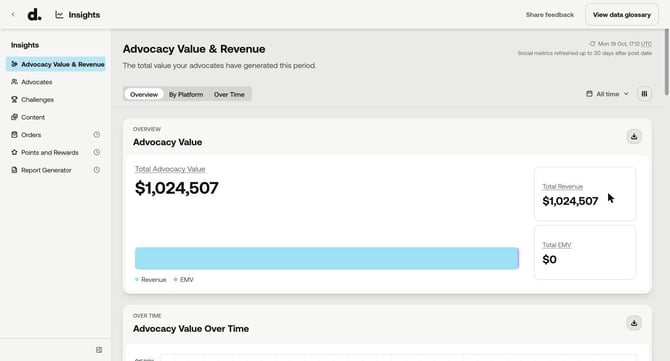The image size is (670, 361).
Task: Open Report Generator in sidebar
Action: coord(56,170)
